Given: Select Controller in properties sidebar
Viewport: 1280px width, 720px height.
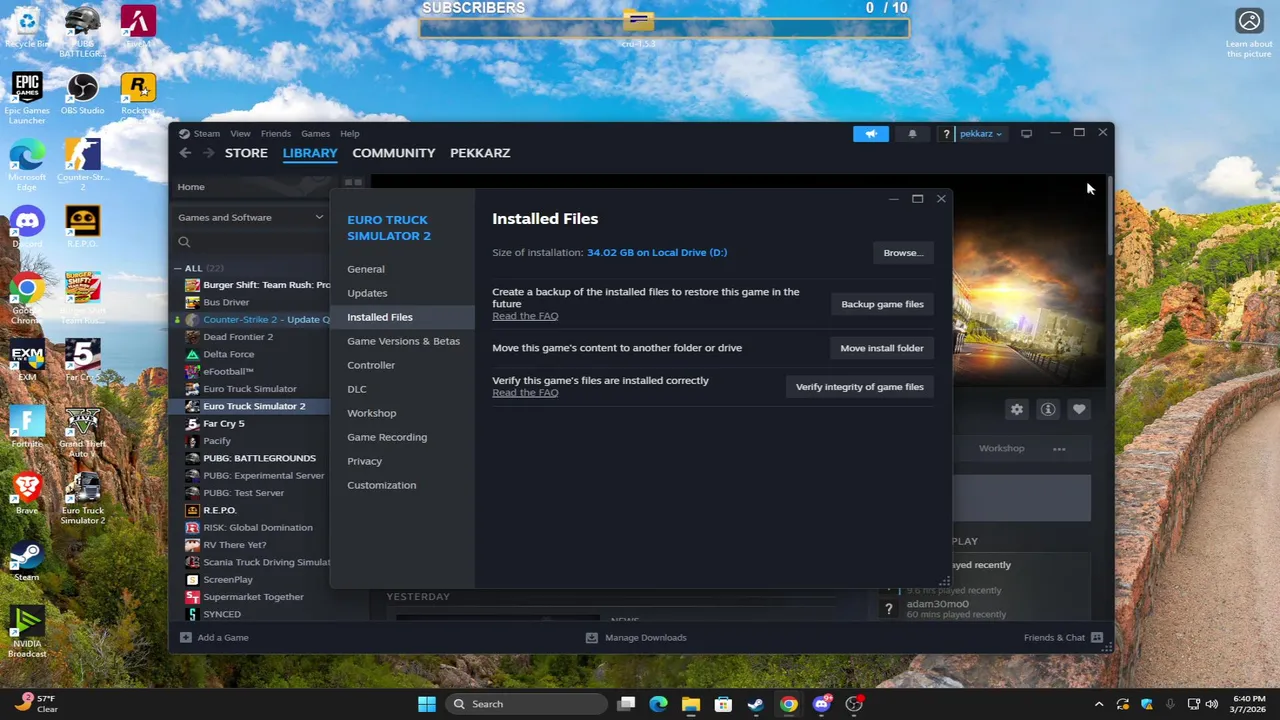Looking at the screenshot, I should click(371, 365).
